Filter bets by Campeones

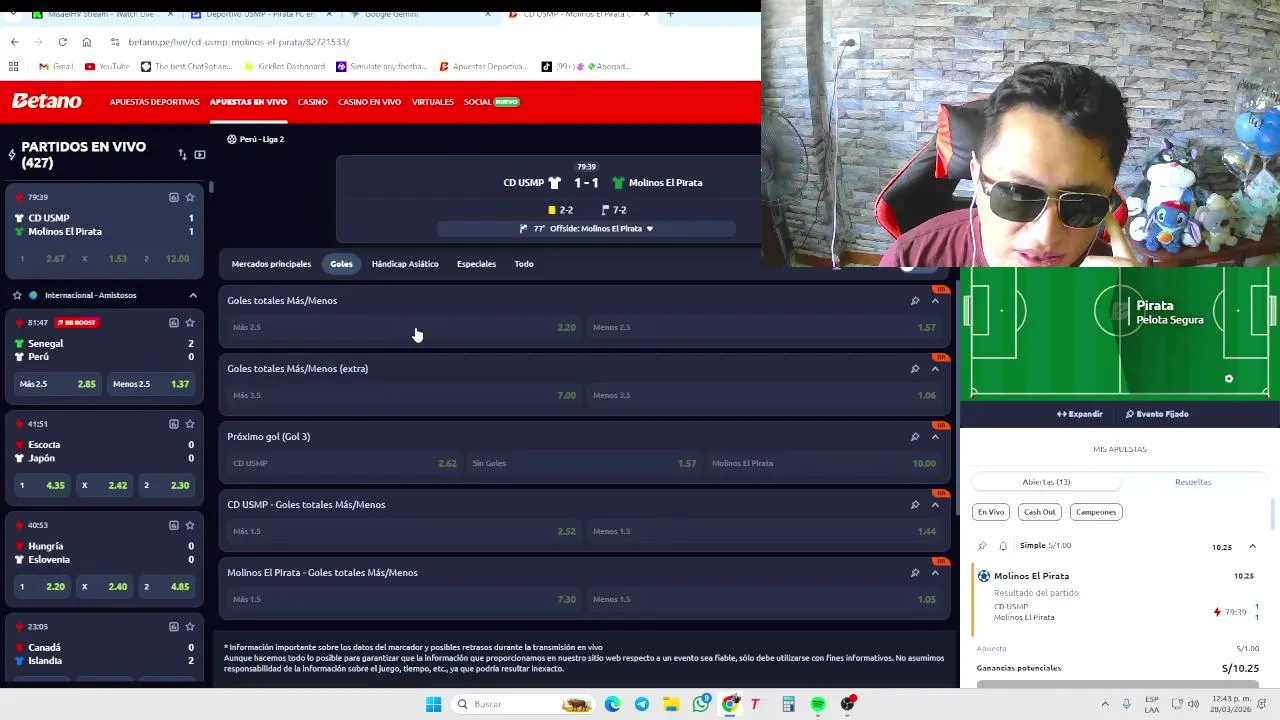1096,512
